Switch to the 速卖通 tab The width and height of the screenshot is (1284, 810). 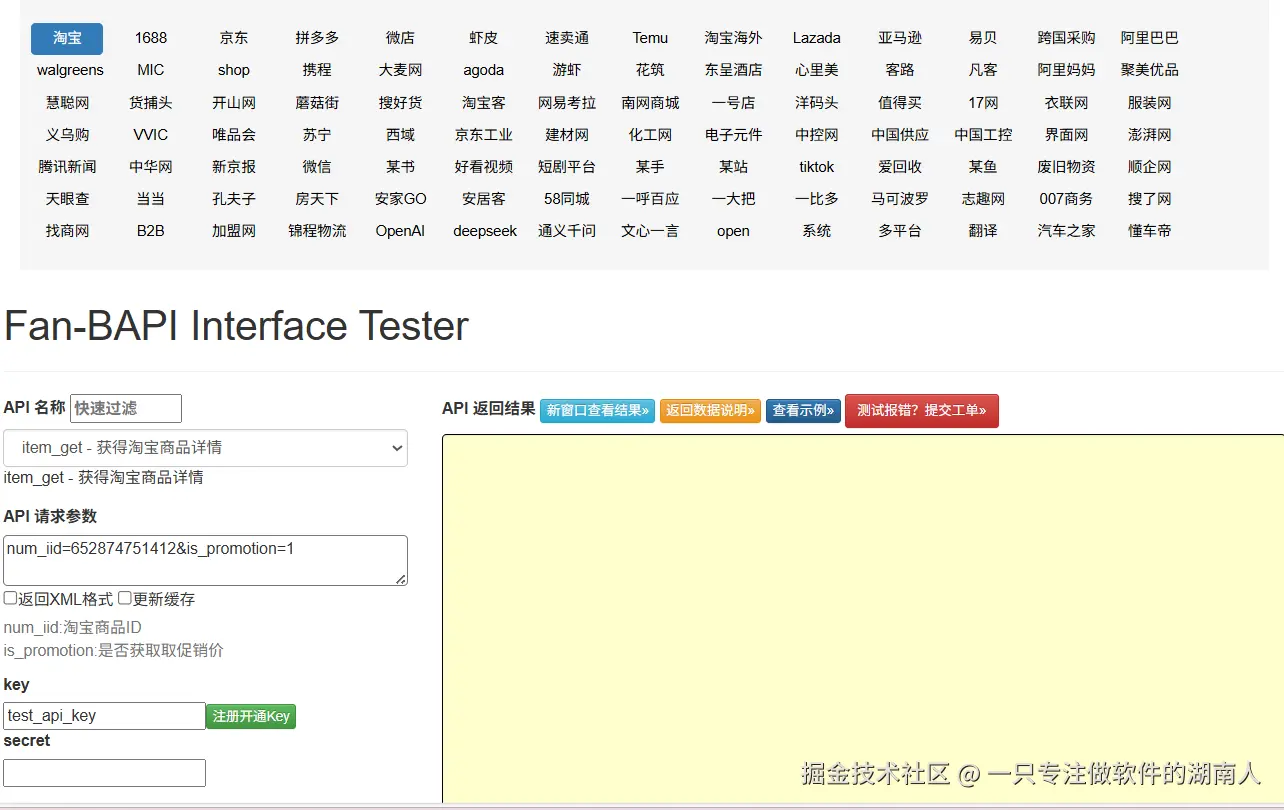[x=567, y=38]
